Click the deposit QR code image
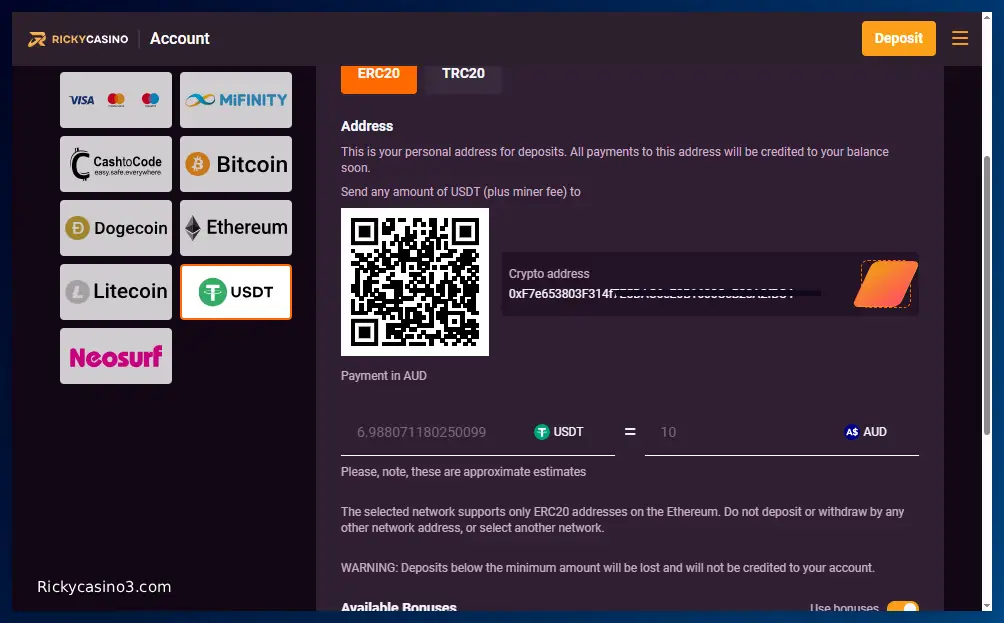Image resolution: width=1004 pixels, height=623 pixels. [415, 282]
